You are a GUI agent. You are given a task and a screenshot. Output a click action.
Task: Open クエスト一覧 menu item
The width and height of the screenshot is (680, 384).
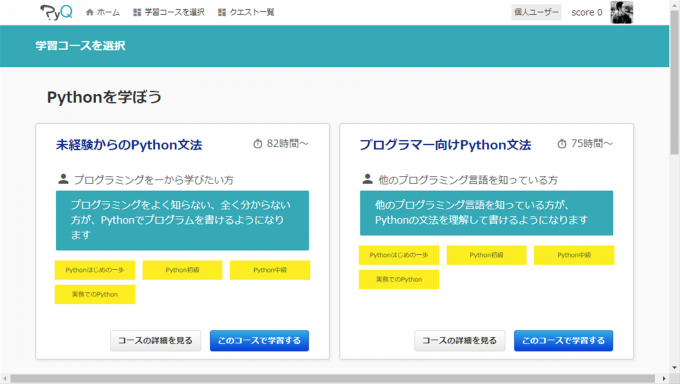[x=246, y=12]
